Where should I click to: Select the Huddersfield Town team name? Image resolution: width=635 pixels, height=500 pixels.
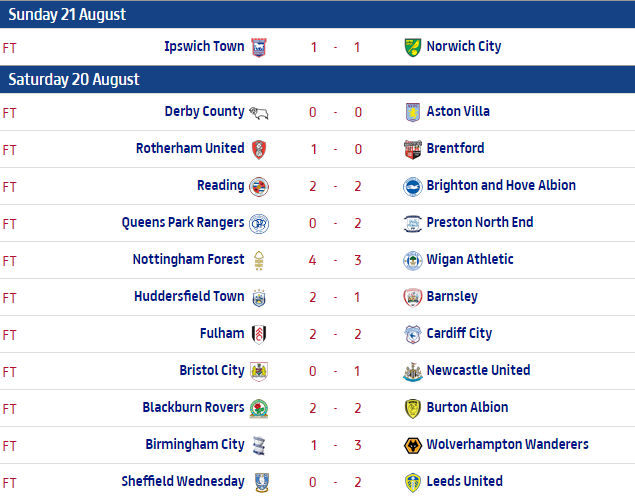click(x=189, y=297)
